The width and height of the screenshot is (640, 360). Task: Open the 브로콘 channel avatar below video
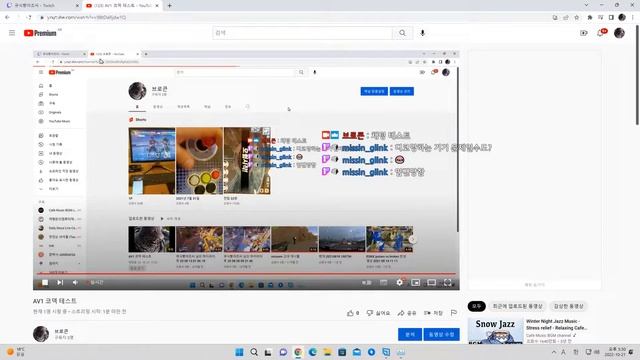(41, 333)
